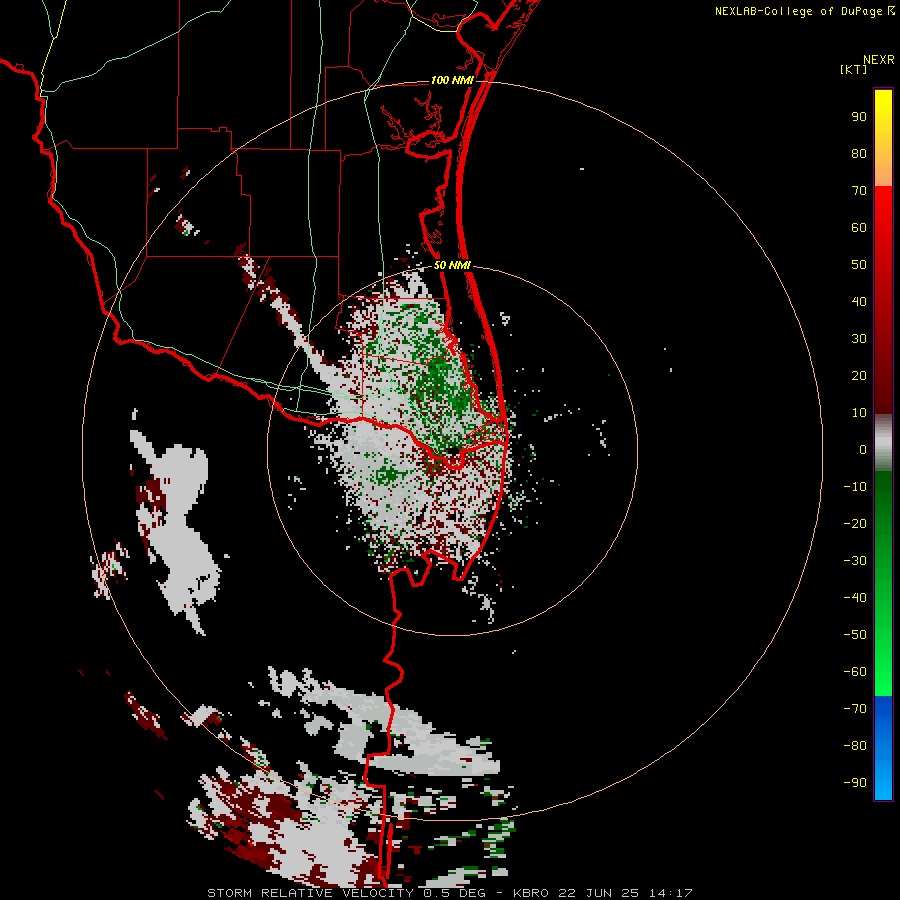Click the 60 value on velocity scale
Viewport: 900px width, 900px height.
tap(859, 228)
